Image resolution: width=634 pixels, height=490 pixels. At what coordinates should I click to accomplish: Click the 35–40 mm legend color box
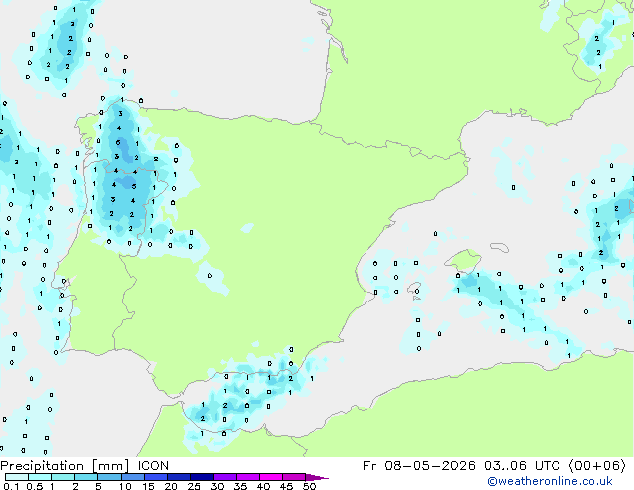(247, 477)
